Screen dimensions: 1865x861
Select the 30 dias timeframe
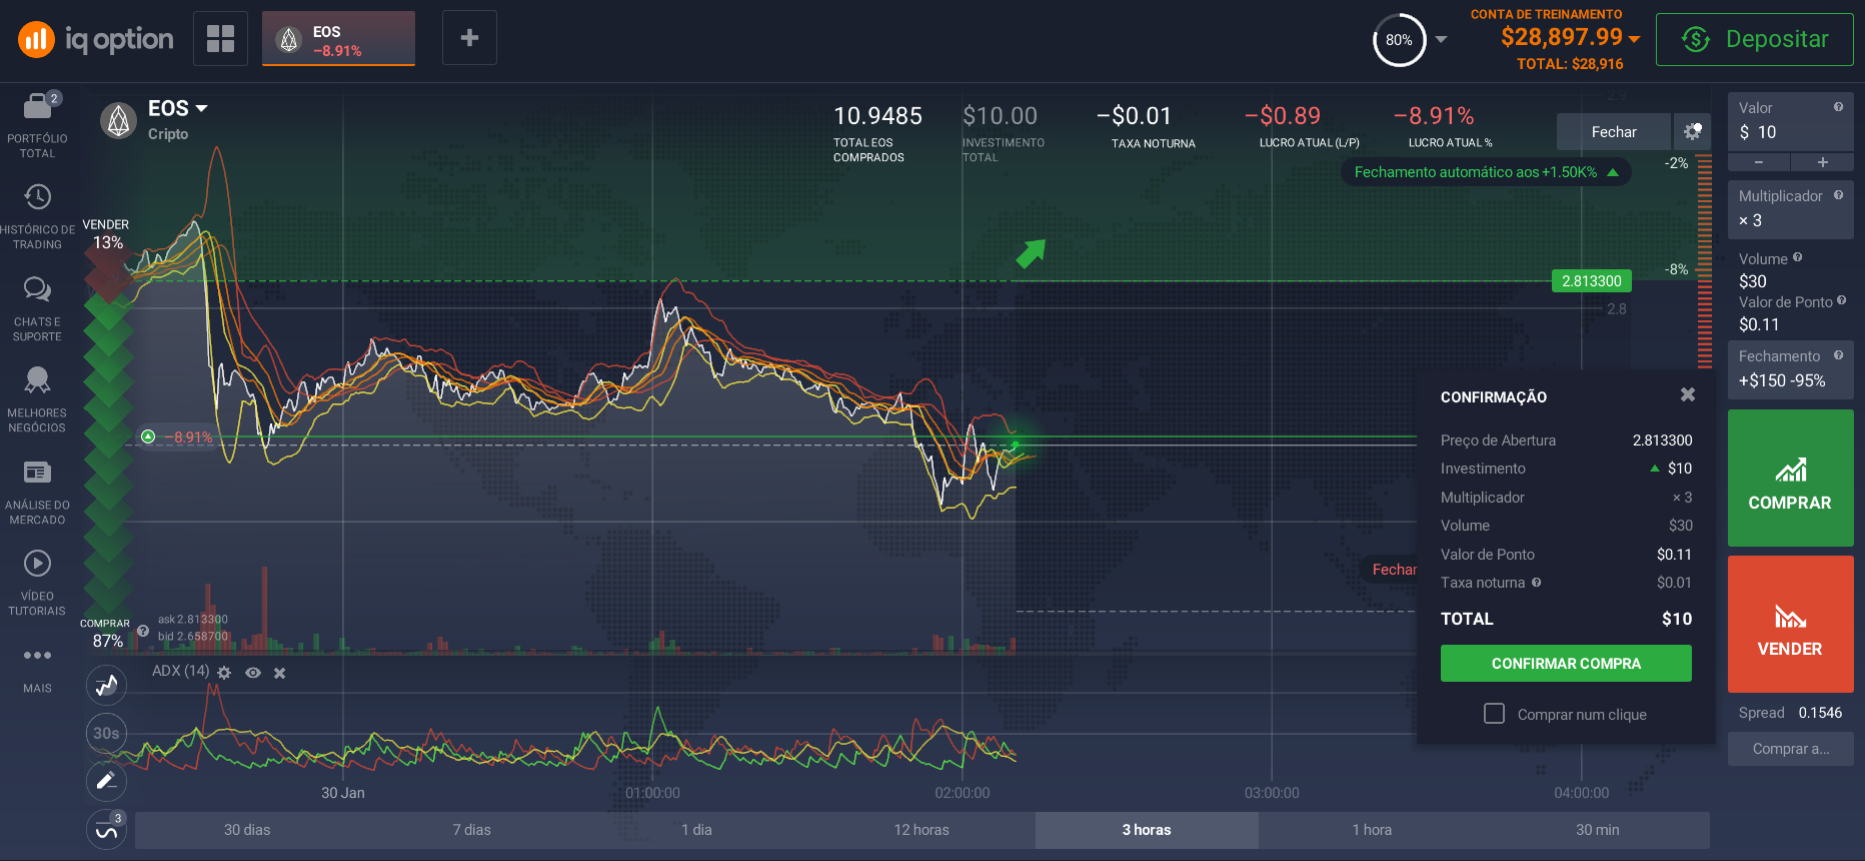pyautogui.click(x=247, y=830)
